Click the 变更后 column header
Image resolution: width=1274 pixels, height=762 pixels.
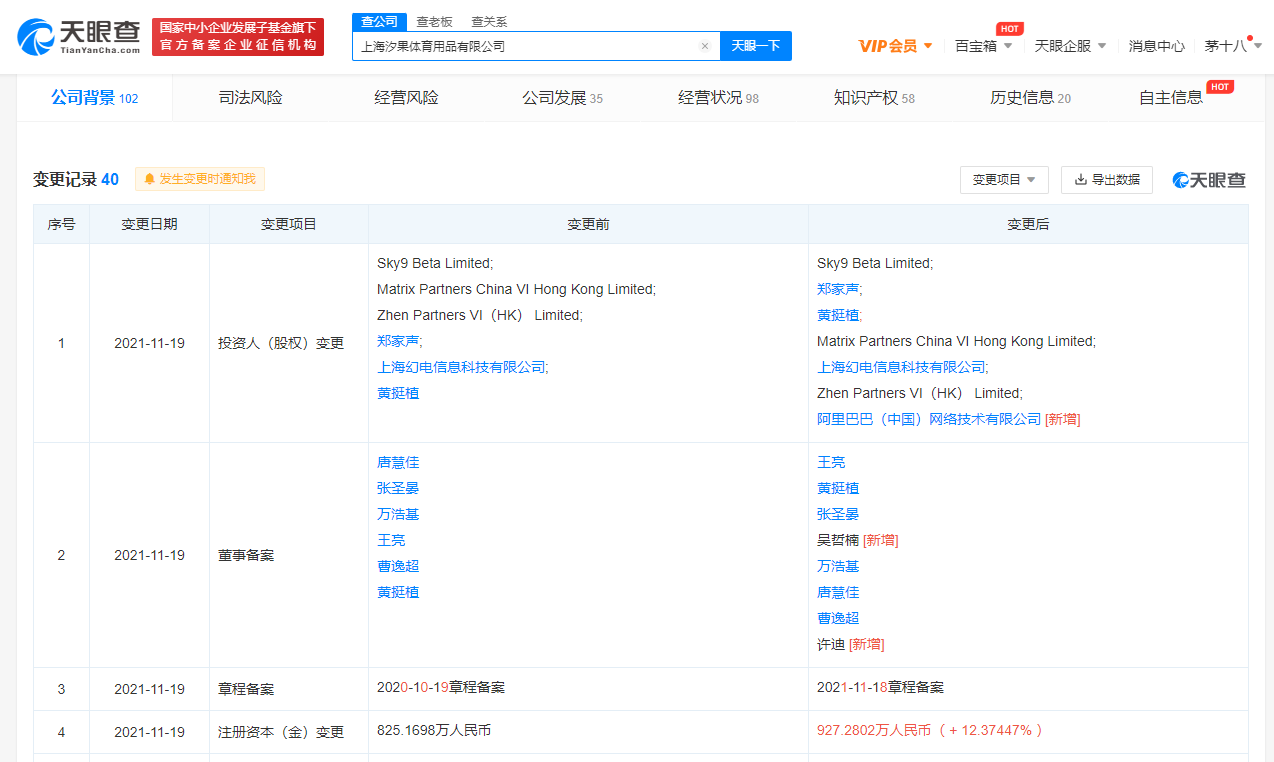(1028, 225)
